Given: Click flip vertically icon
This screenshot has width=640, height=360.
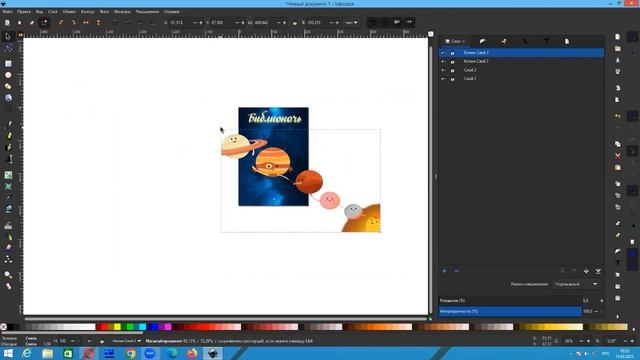Looking at the screenshot, I should tap(98, 22).
